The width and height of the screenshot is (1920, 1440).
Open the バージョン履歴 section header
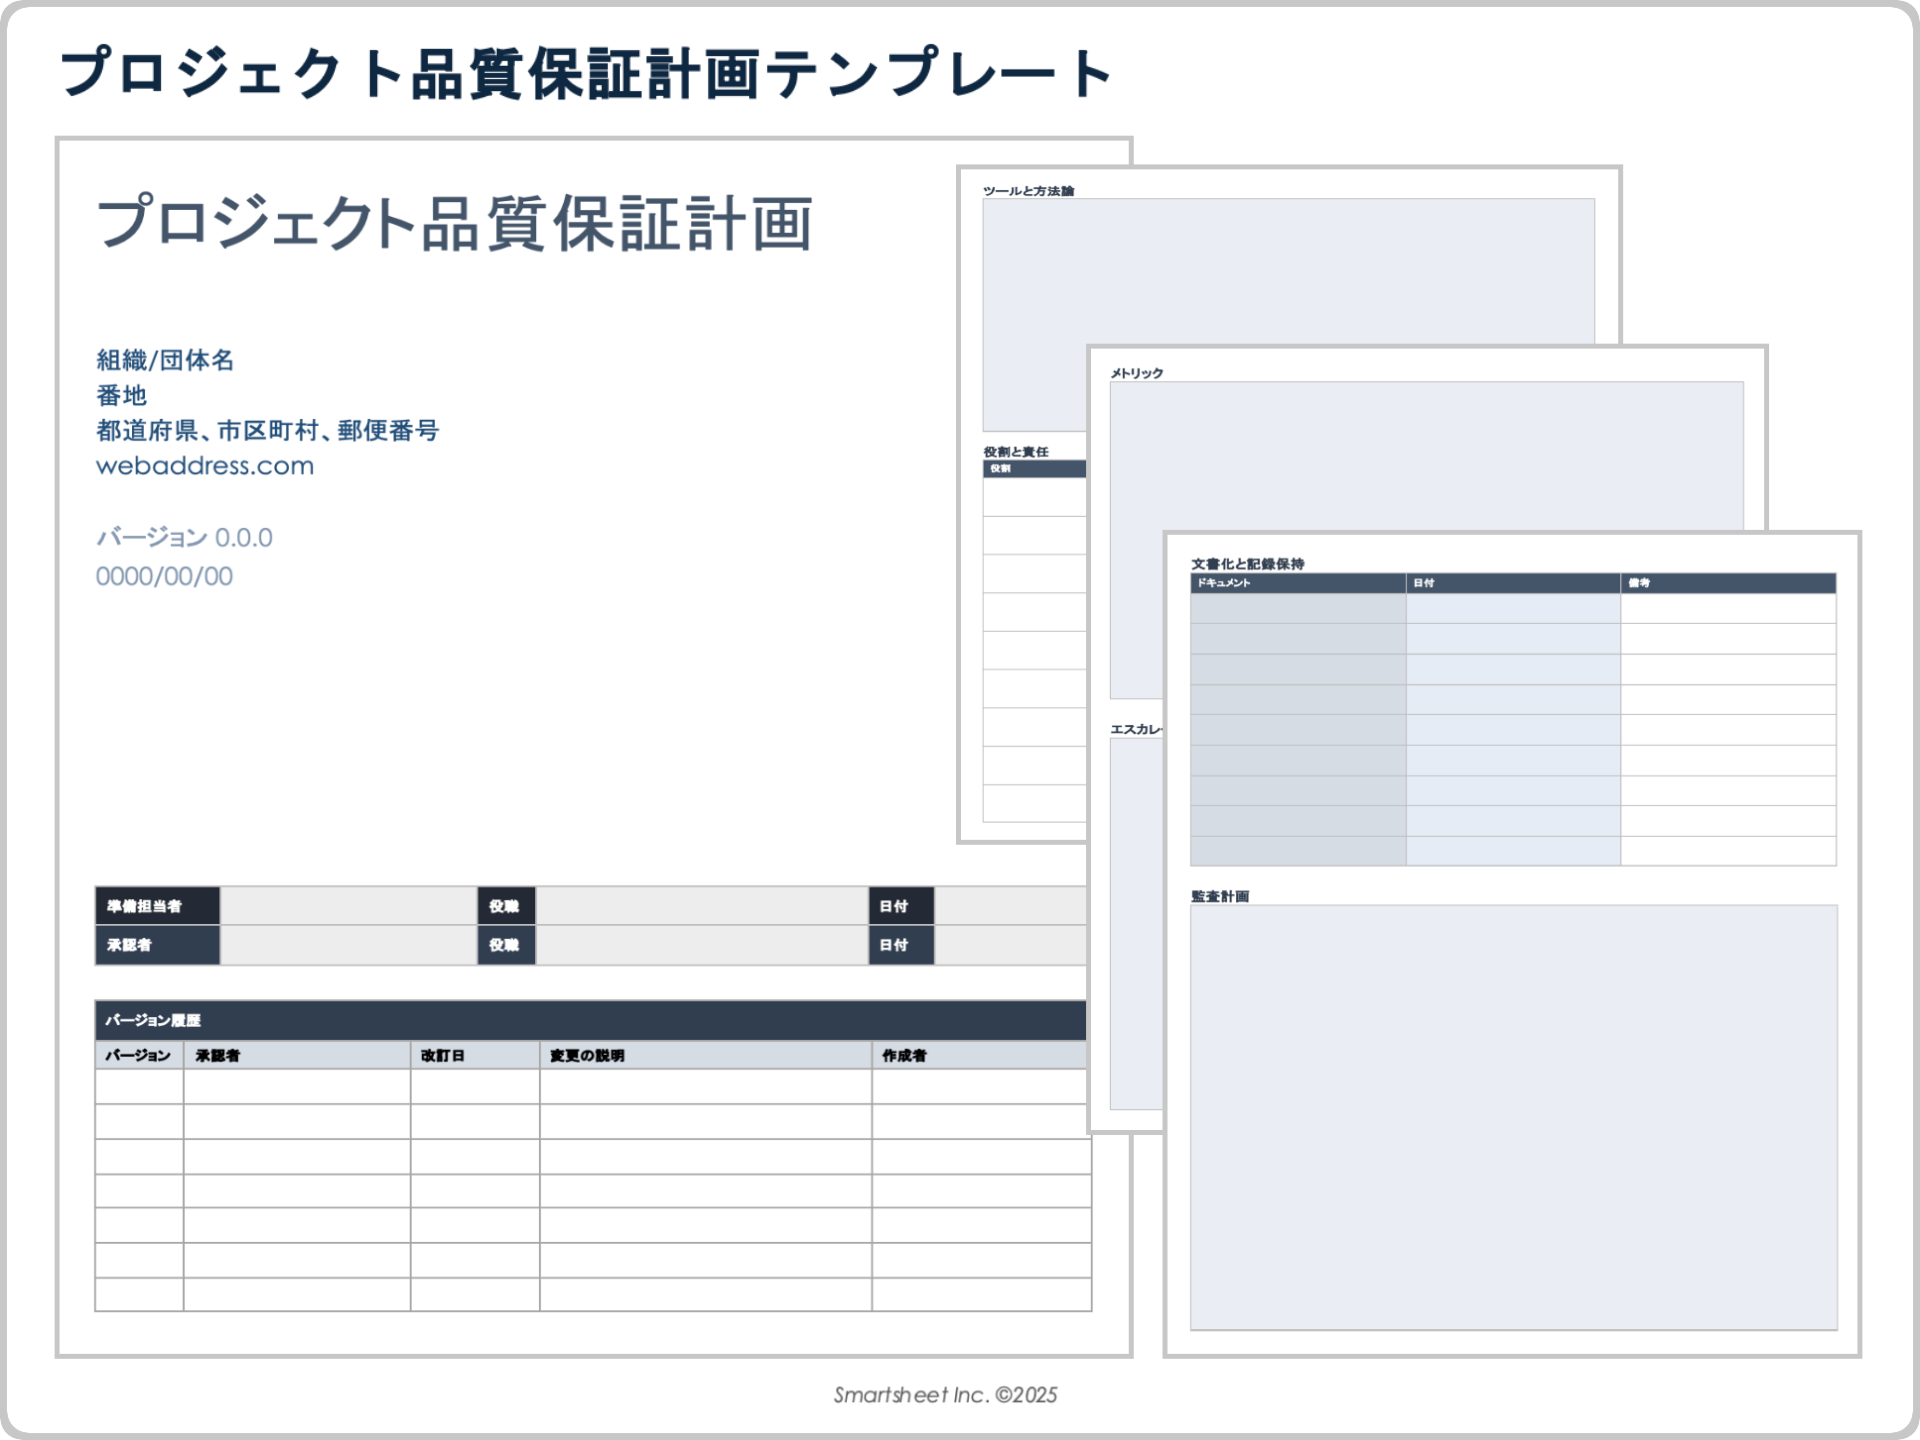pos(155,1021)
